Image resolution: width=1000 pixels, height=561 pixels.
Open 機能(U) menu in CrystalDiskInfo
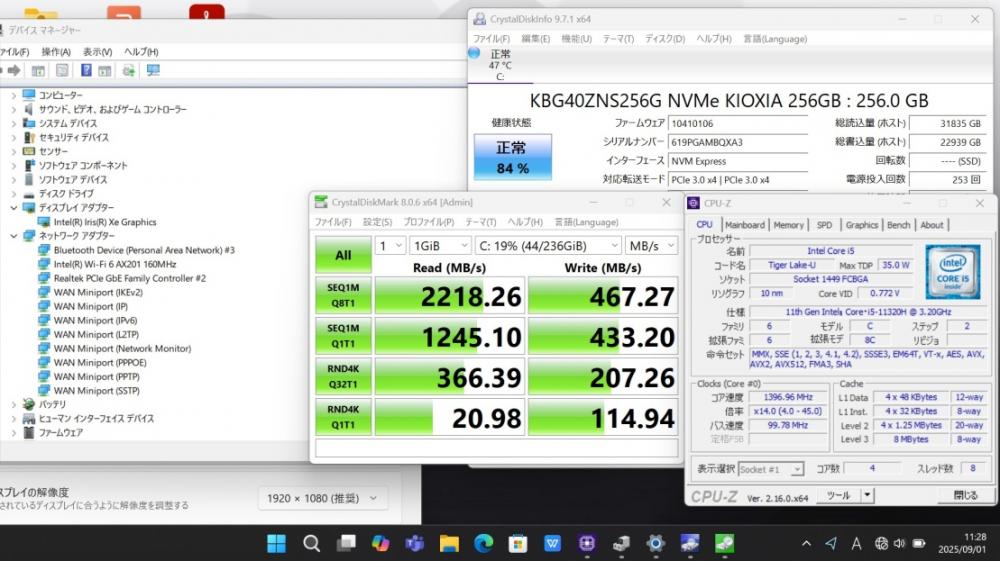tap(577, 39)
